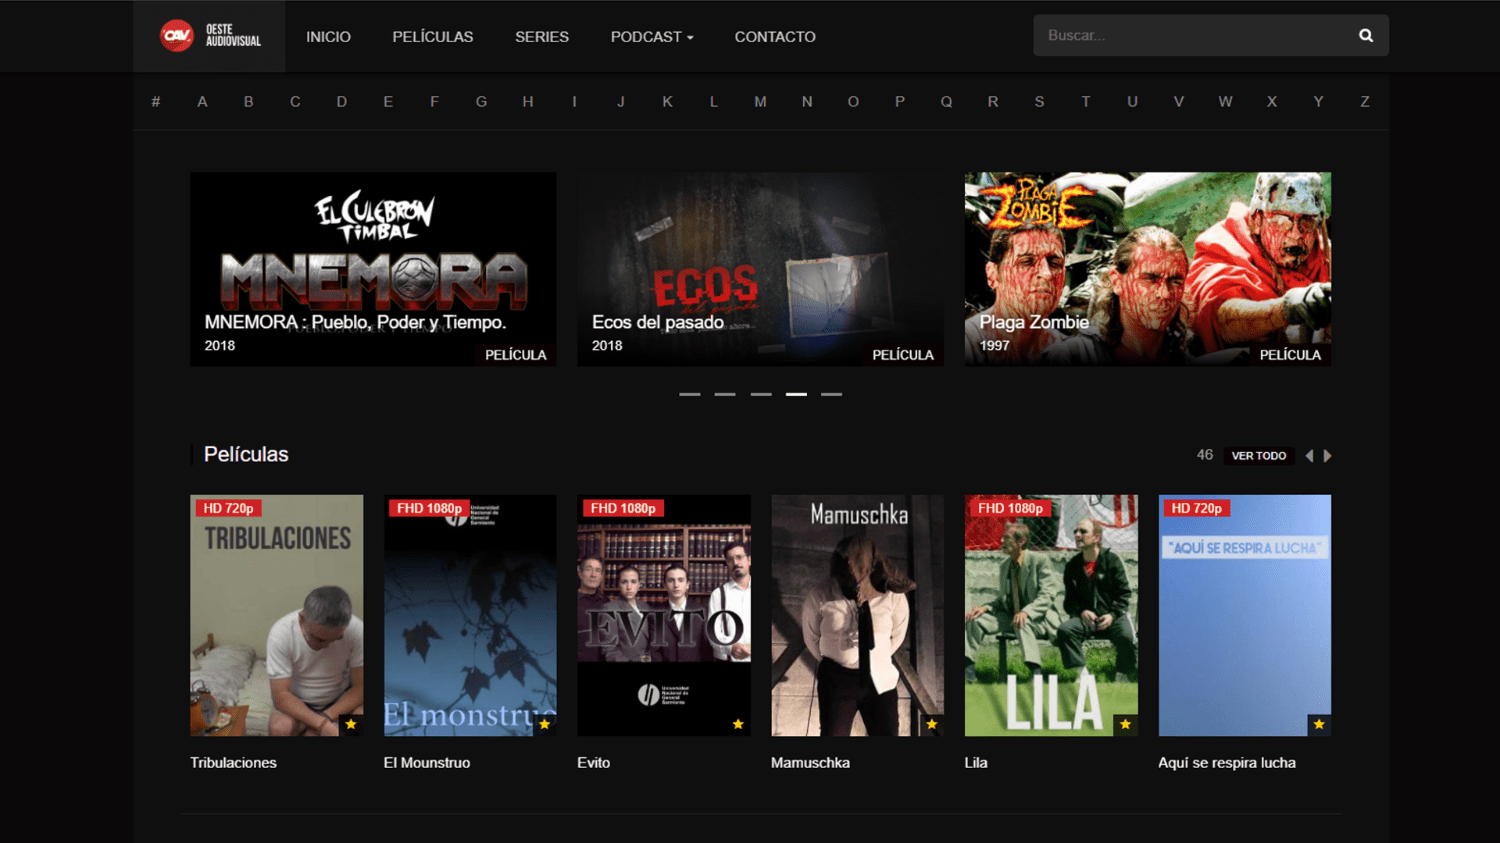Click the Películas section heading

(x=246, y=455)
